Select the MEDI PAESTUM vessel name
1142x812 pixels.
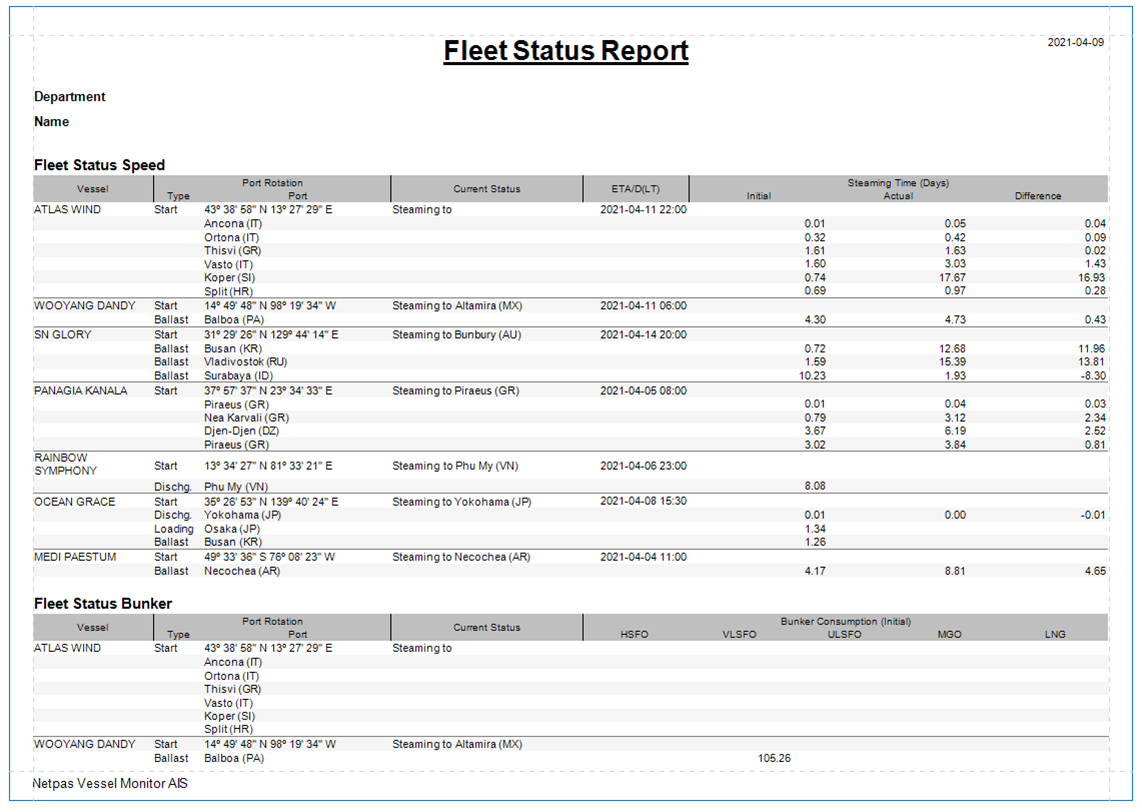click(75, 557)
